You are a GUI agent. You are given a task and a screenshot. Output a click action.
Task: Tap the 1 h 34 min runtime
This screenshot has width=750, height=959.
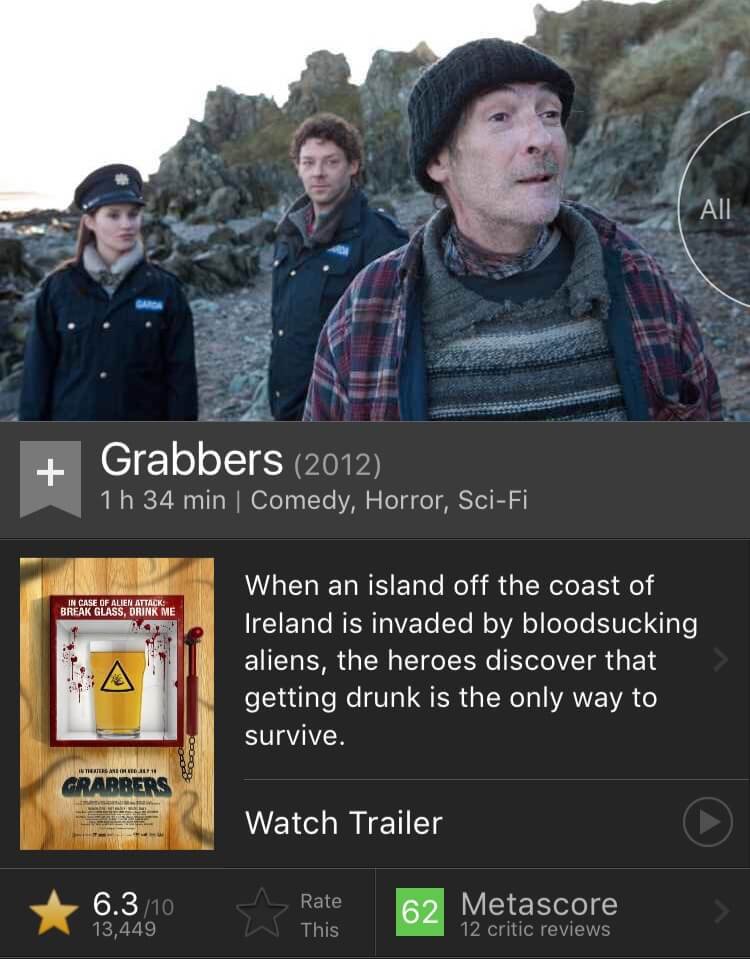(163, 500)
